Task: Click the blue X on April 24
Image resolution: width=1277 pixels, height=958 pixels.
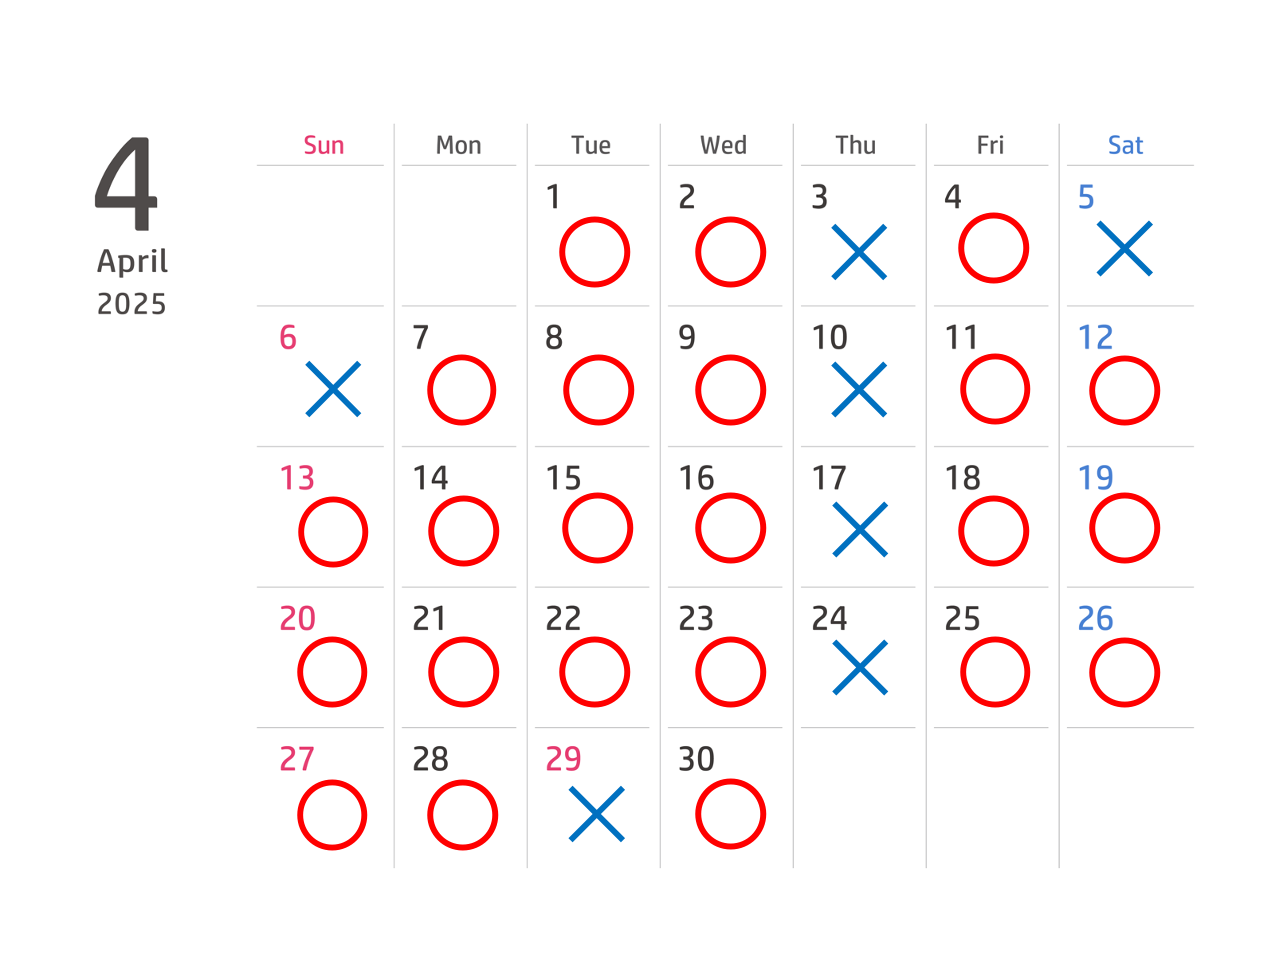Action: click(859, 667)
